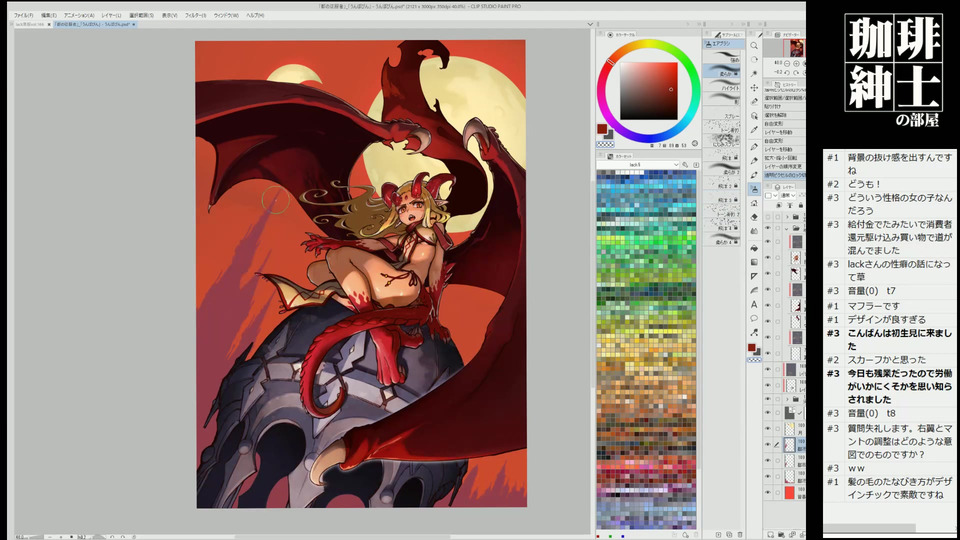Viewport: 960px width, 540px height.
Task: Open the lack5 color set dropdown
Action: 638,165
